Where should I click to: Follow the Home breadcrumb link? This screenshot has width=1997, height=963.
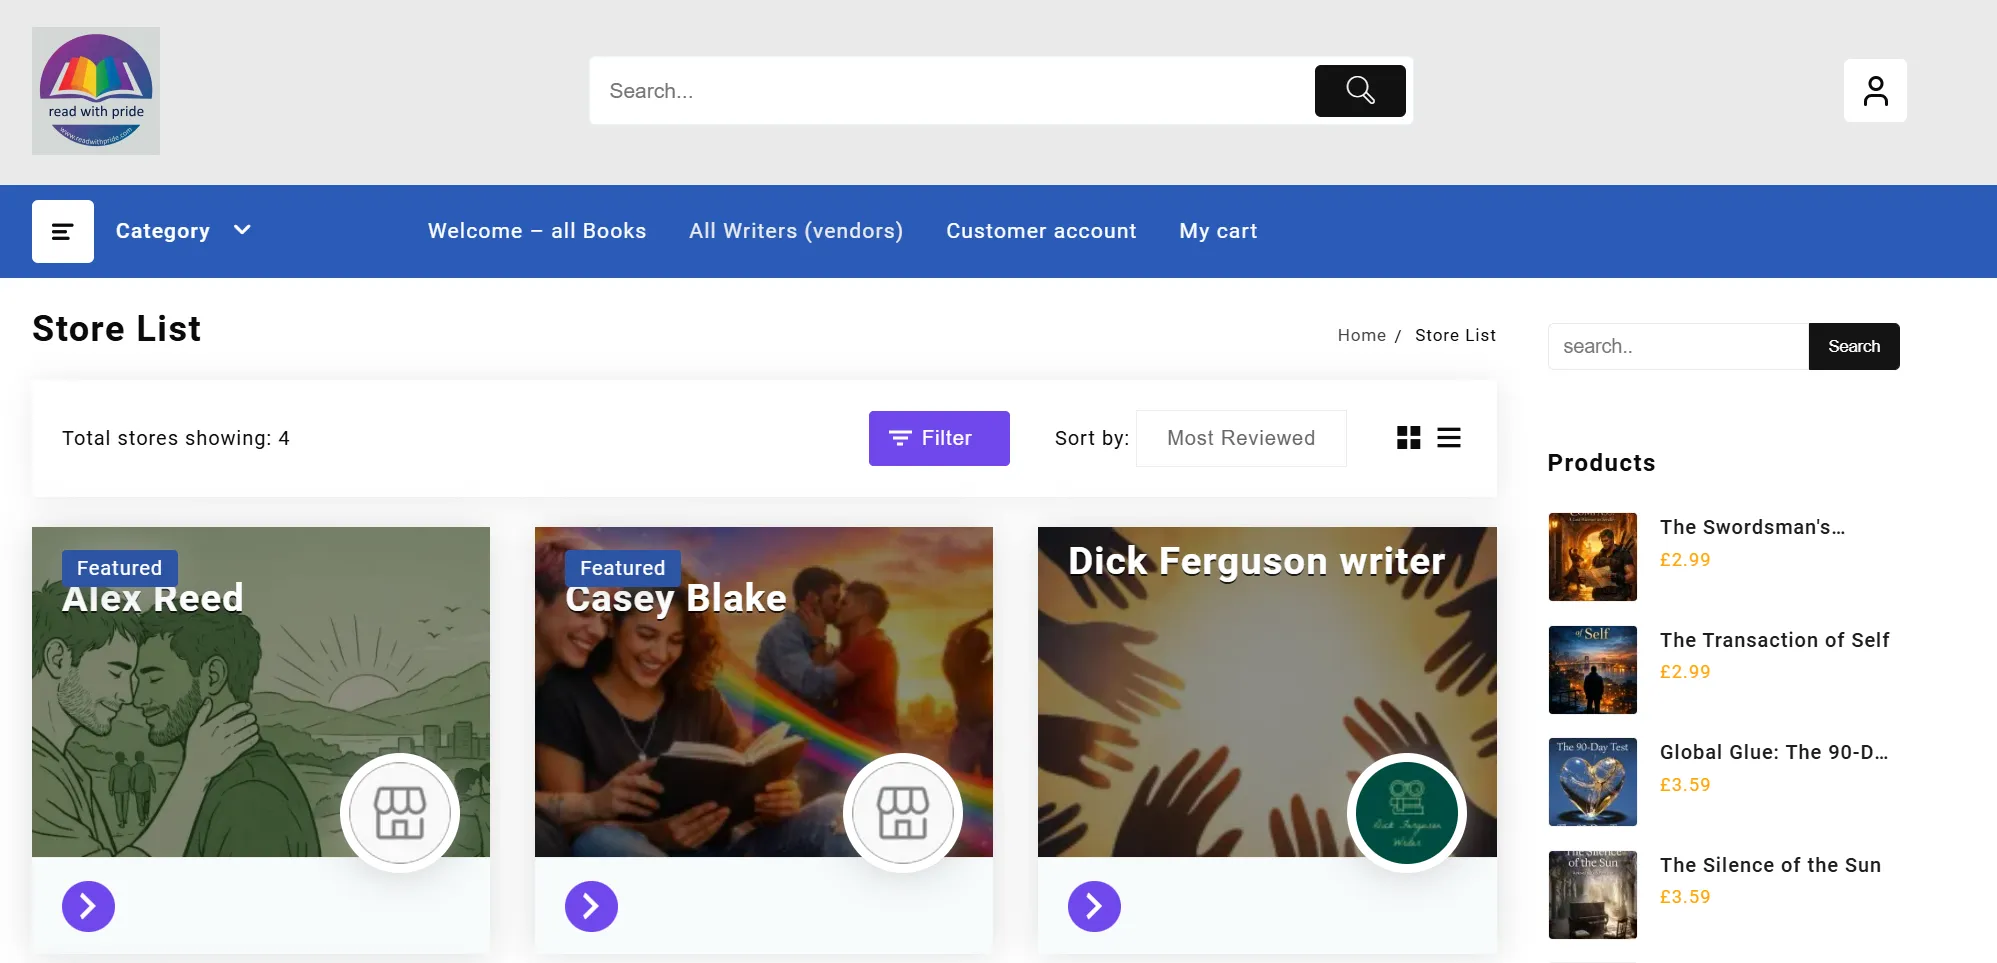tap(1361, 335)
